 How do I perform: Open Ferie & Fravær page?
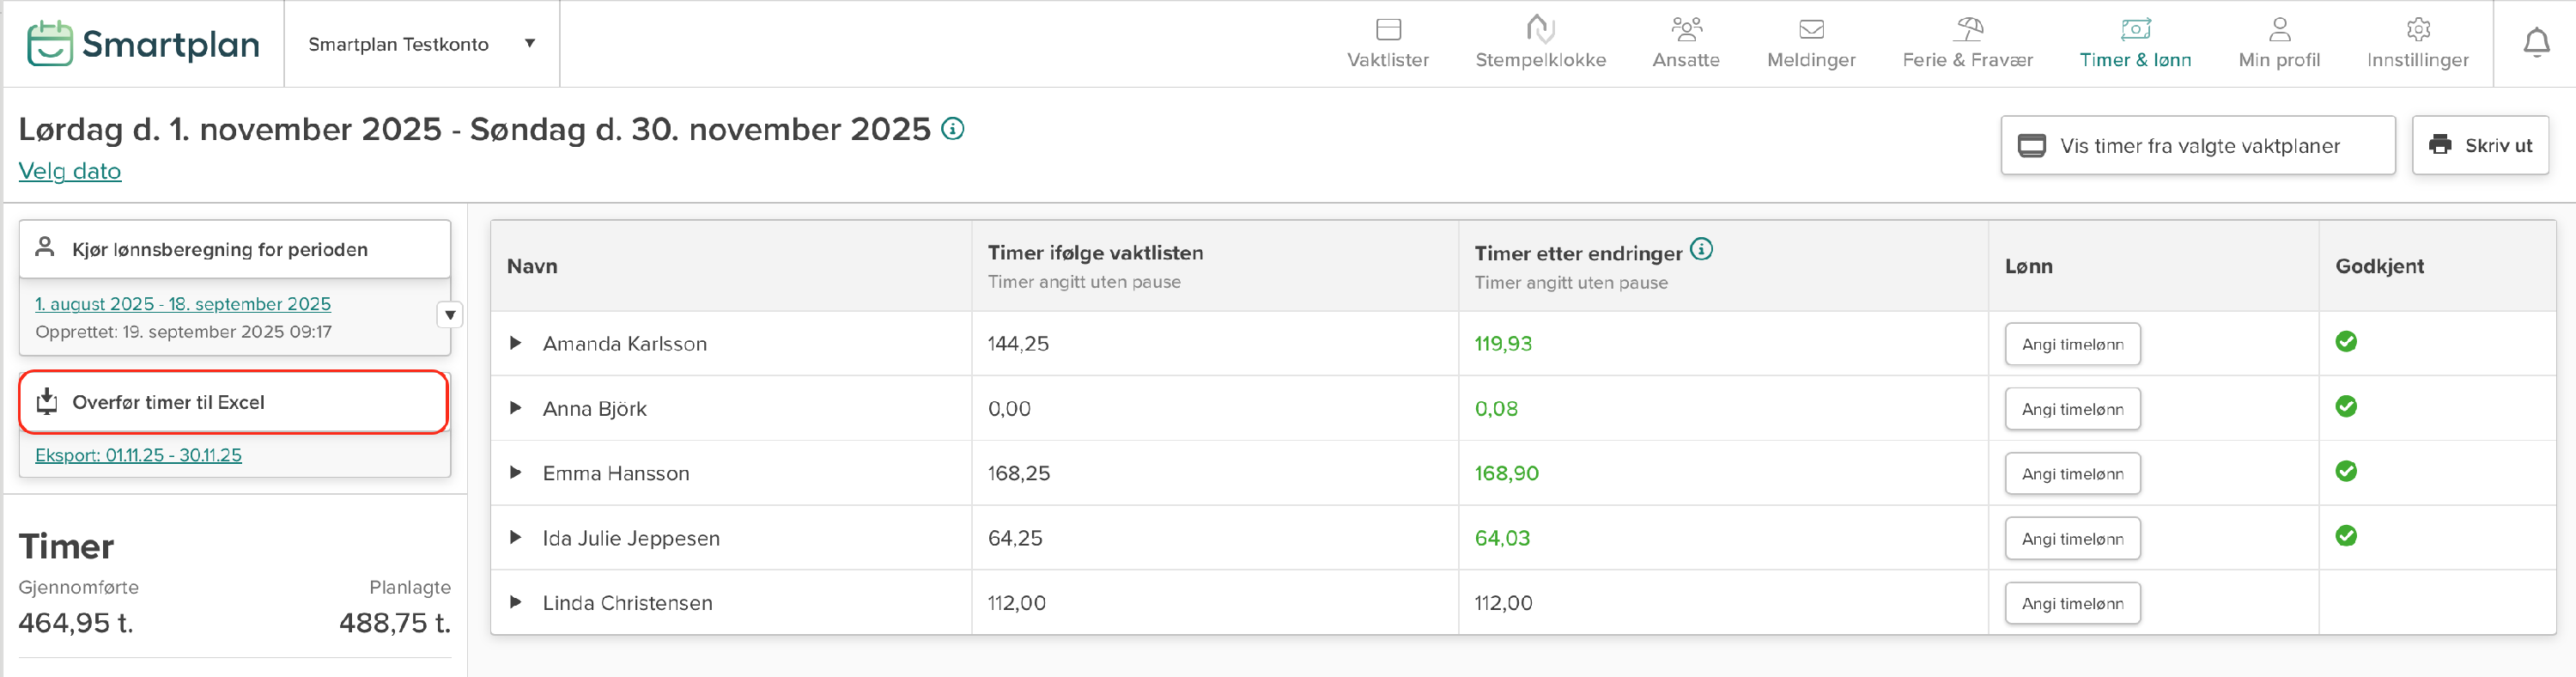pos(1967,44)
